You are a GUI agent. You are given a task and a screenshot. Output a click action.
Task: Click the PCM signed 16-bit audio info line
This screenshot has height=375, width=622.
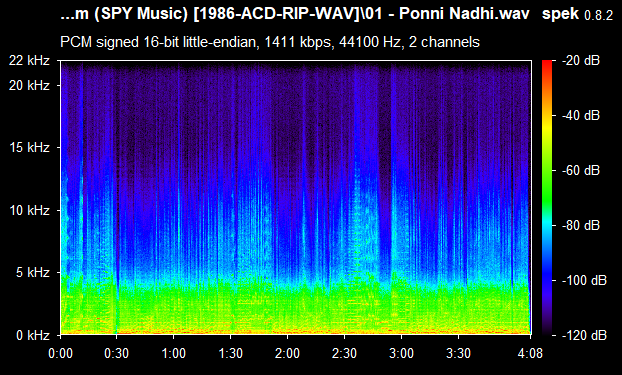pyautogui.click(x=270, y=42)
